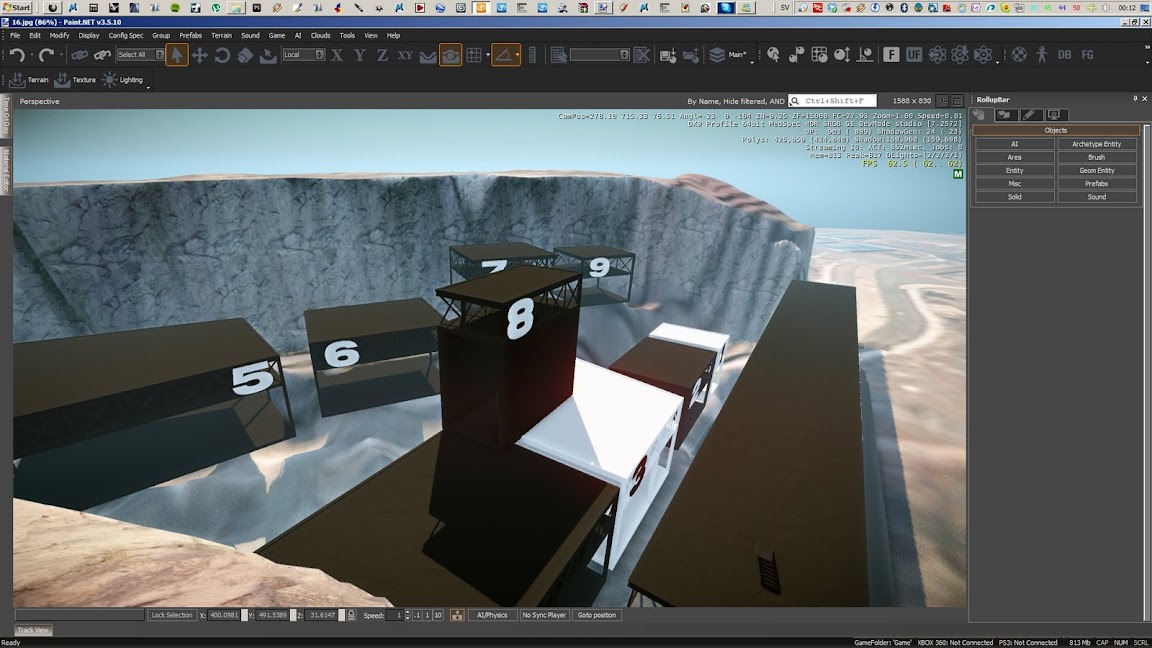This screenshot has height=648, width=1152.
Task: Activate the Scale tool
Action: point(245,55)
